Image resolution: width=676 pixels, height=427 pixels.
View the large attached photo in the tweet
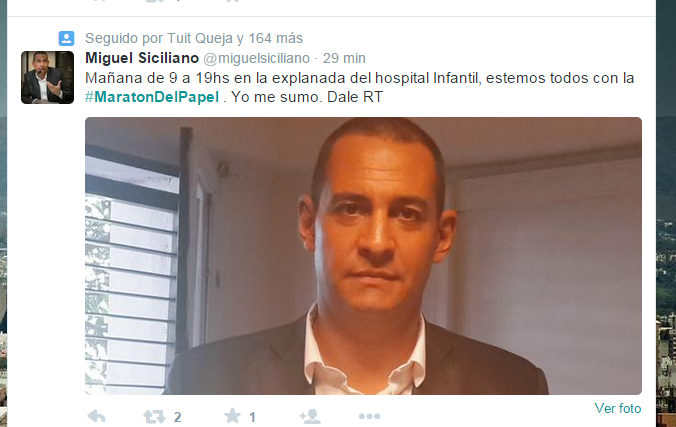[363, 256]
